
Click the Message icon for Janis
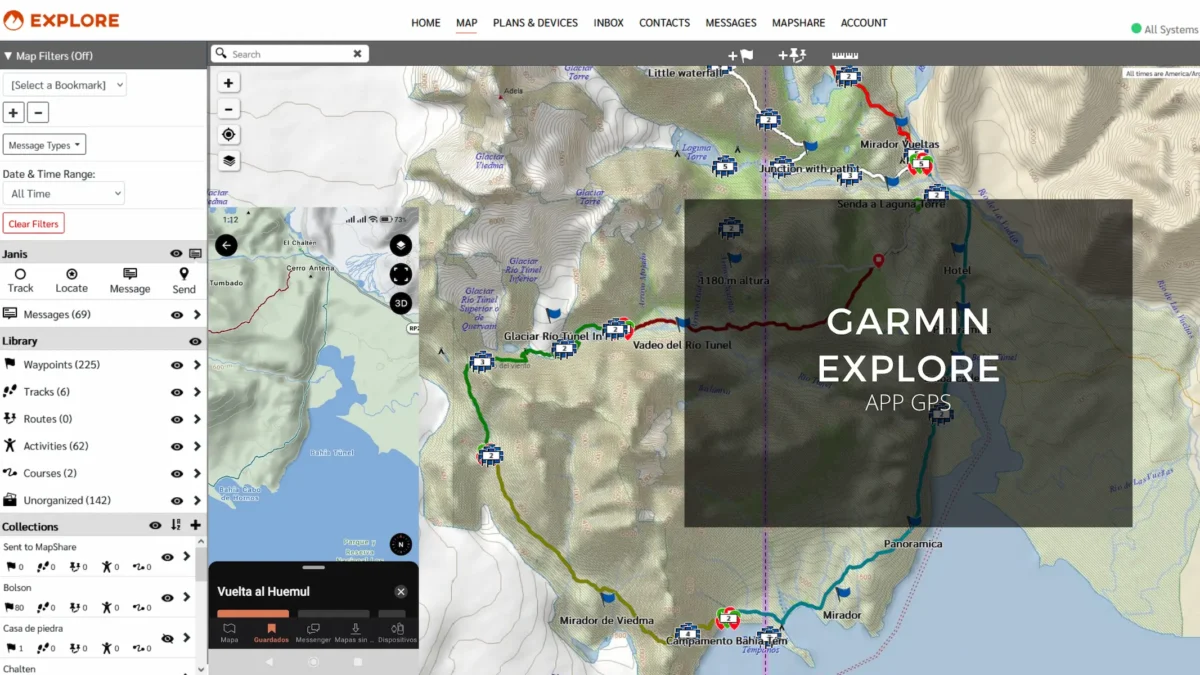tap(130, 280)
